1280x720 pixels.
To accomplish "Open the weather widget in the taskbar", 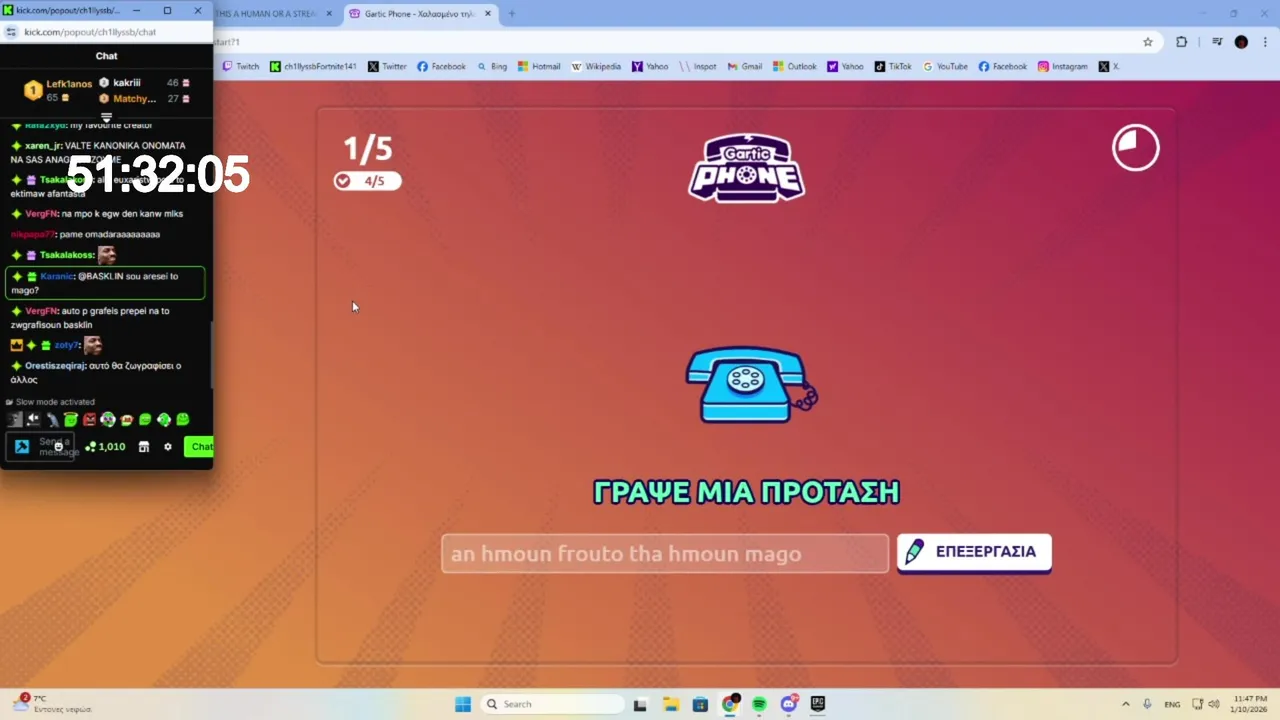I will tap(52, 704).
